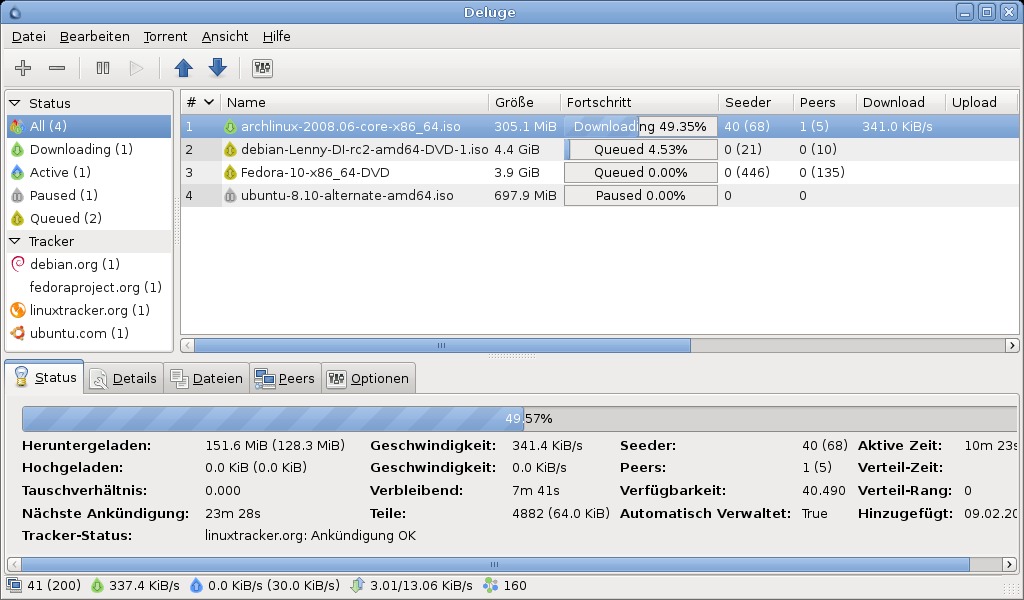
Task: Click the debian torrent queued icon
Action: tap(230, 150)
